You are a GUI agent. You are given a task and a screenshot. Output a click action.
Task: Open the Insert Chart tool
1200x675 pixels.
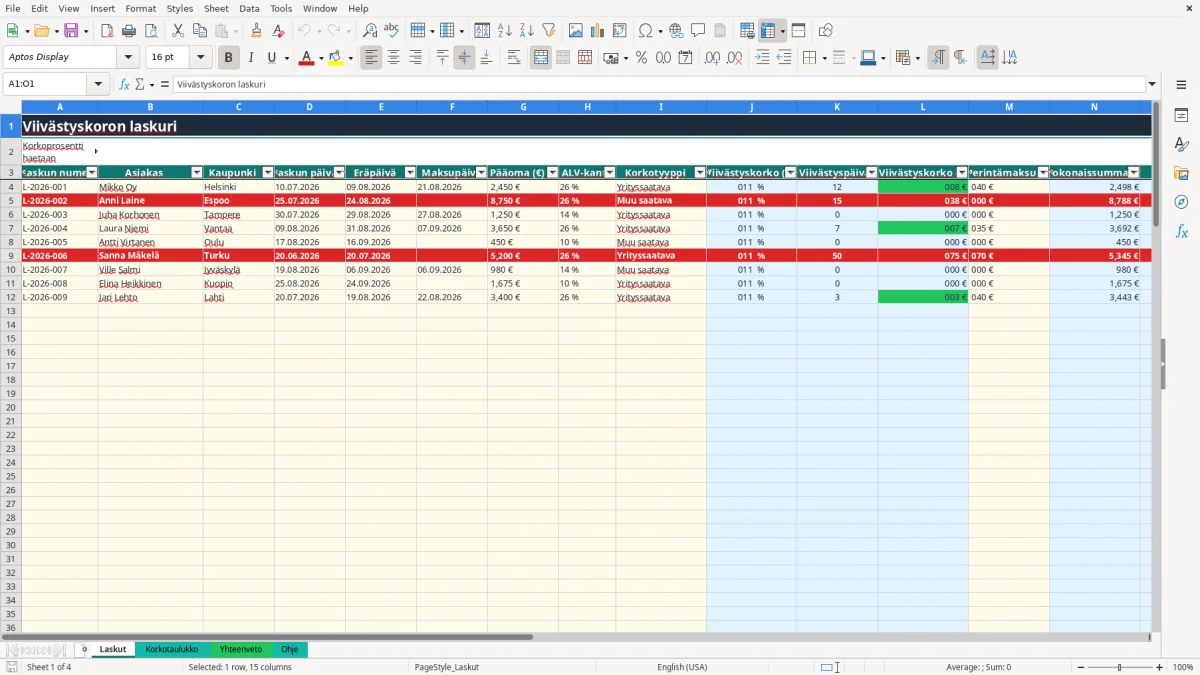pos(598,31)
